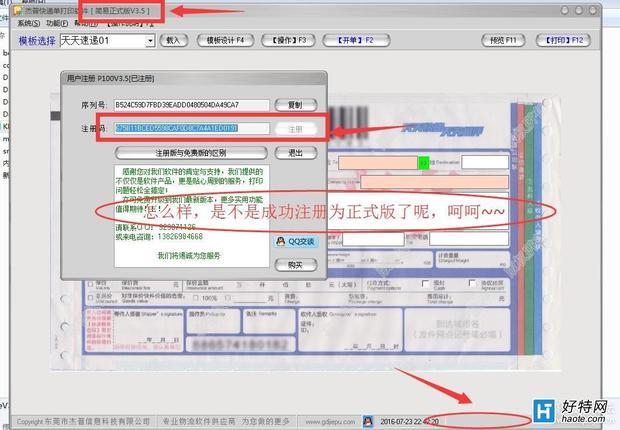The image size is (620, 430).
Task: Click the Copyright 东莞市杰普信息科技有限公司 status text
Action: click(83, 422)
